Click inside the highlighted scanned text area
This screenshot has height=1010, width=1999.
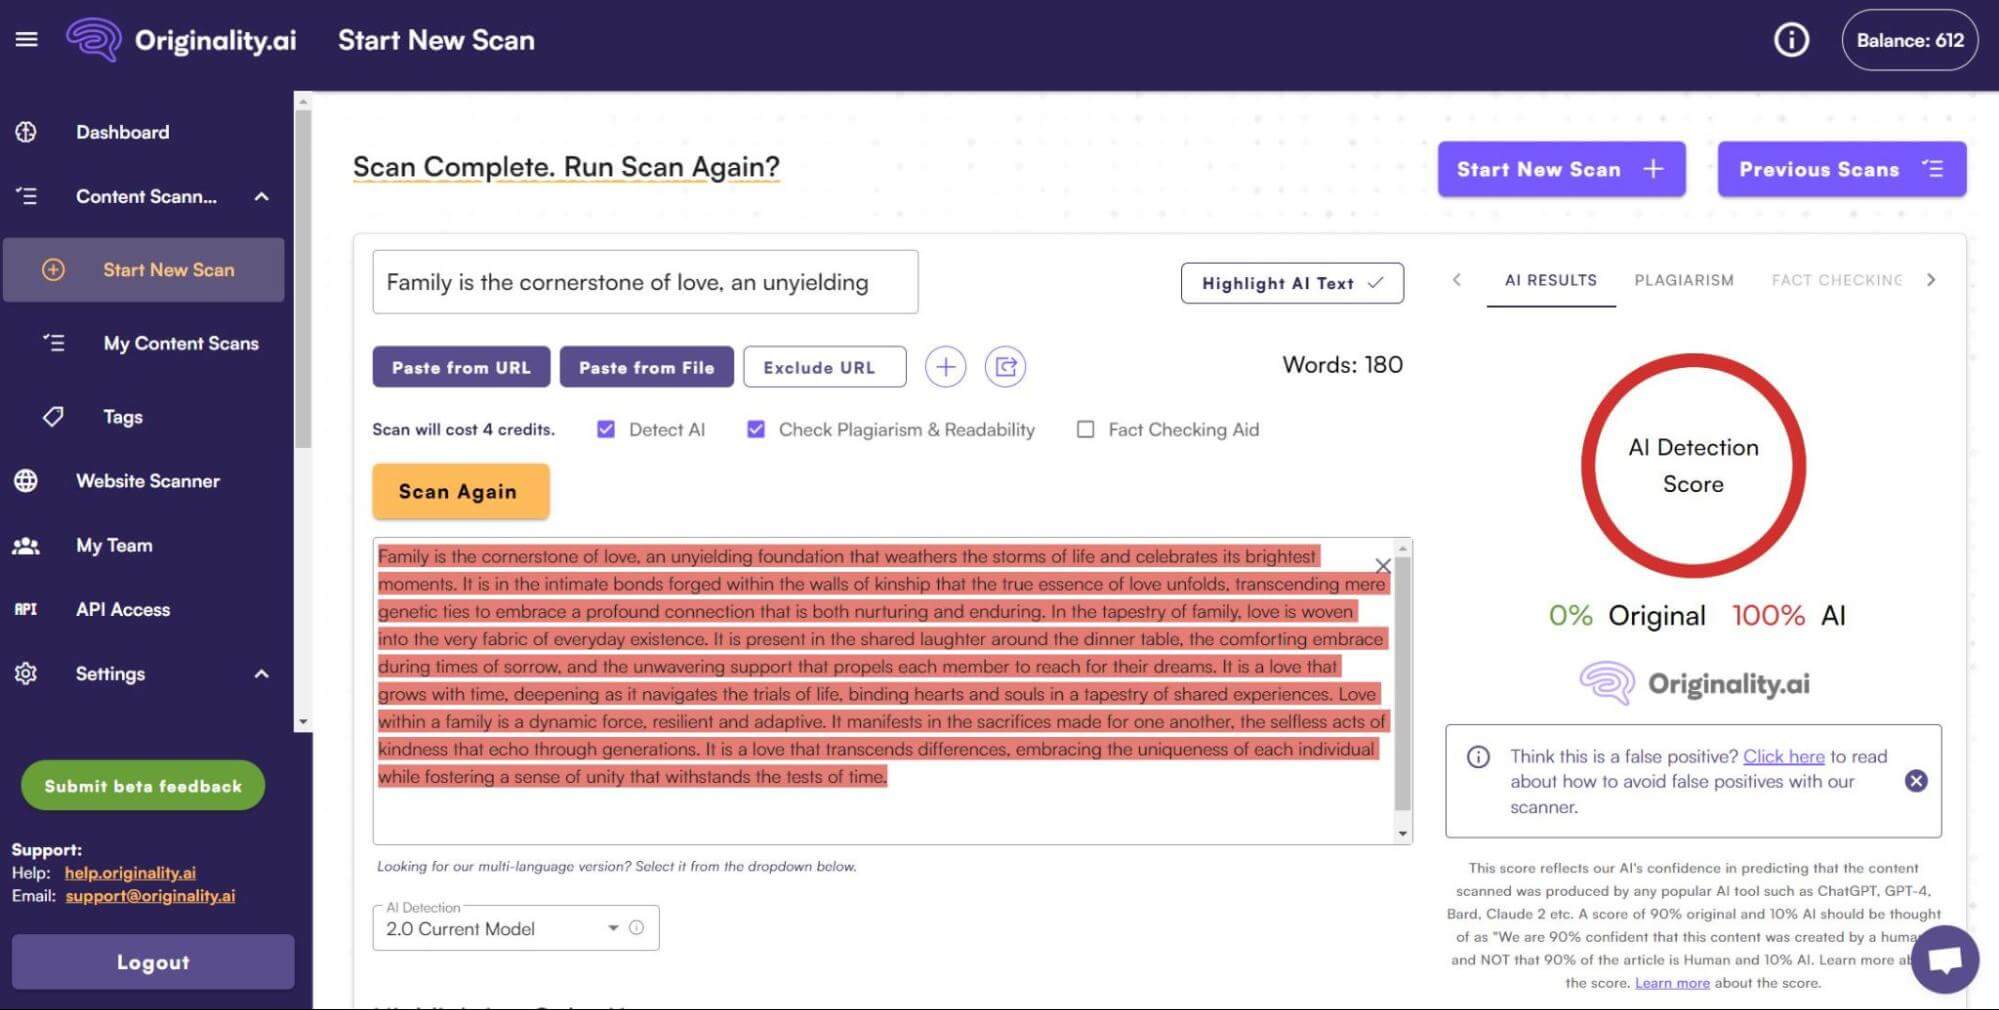click(883, 666)
